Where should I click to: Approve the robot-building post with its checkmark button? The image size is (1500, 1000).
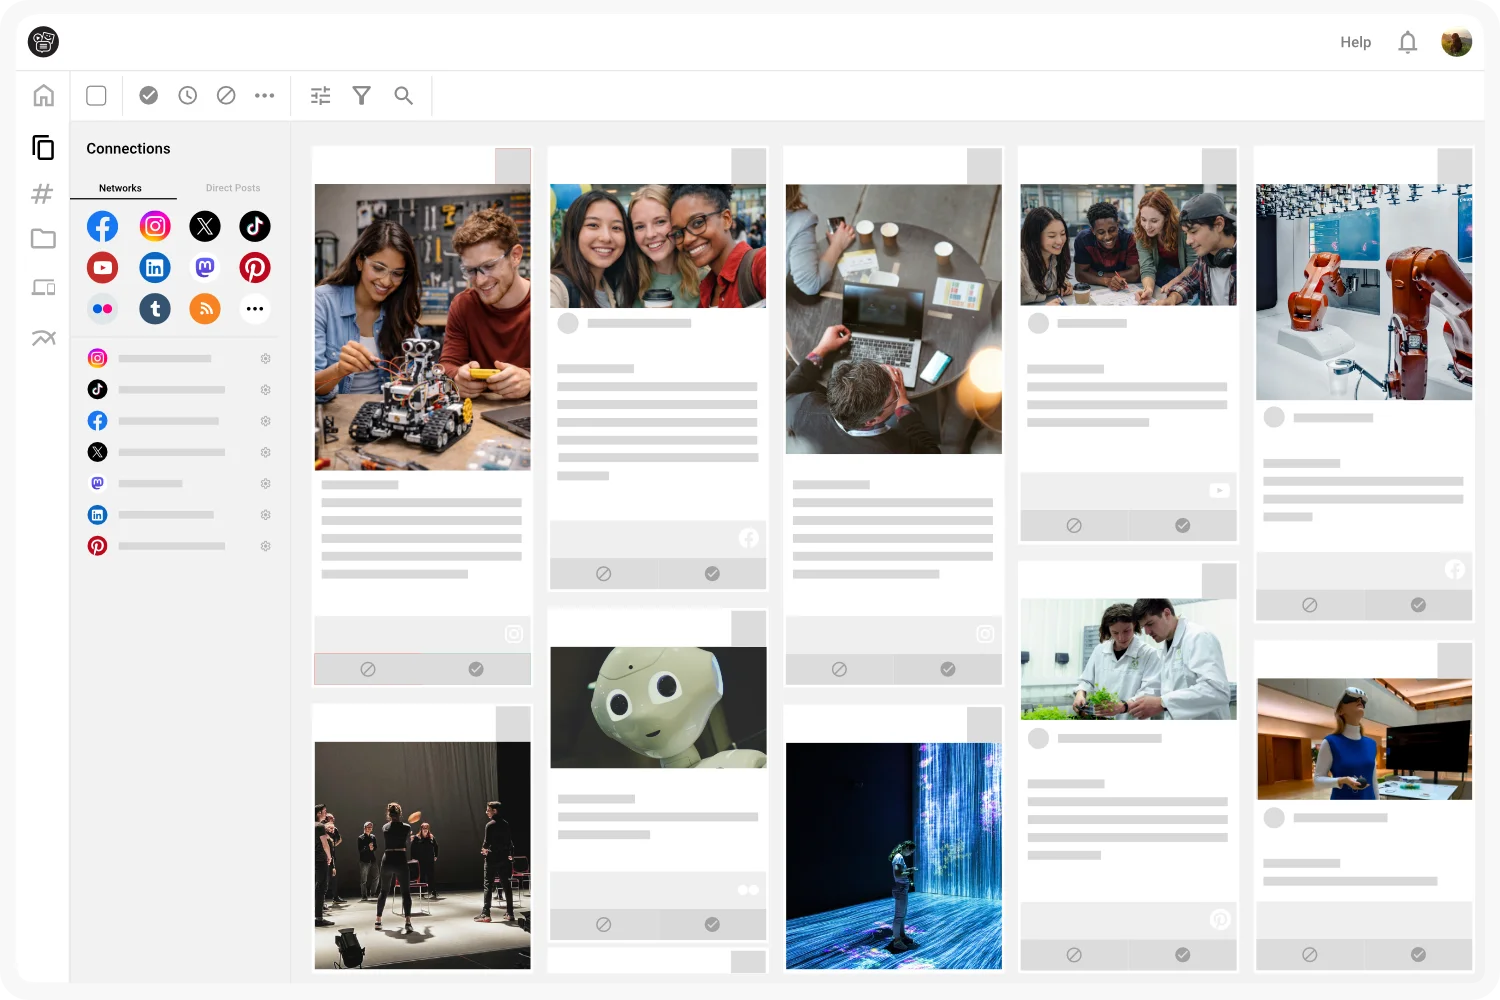click(476, 669)
